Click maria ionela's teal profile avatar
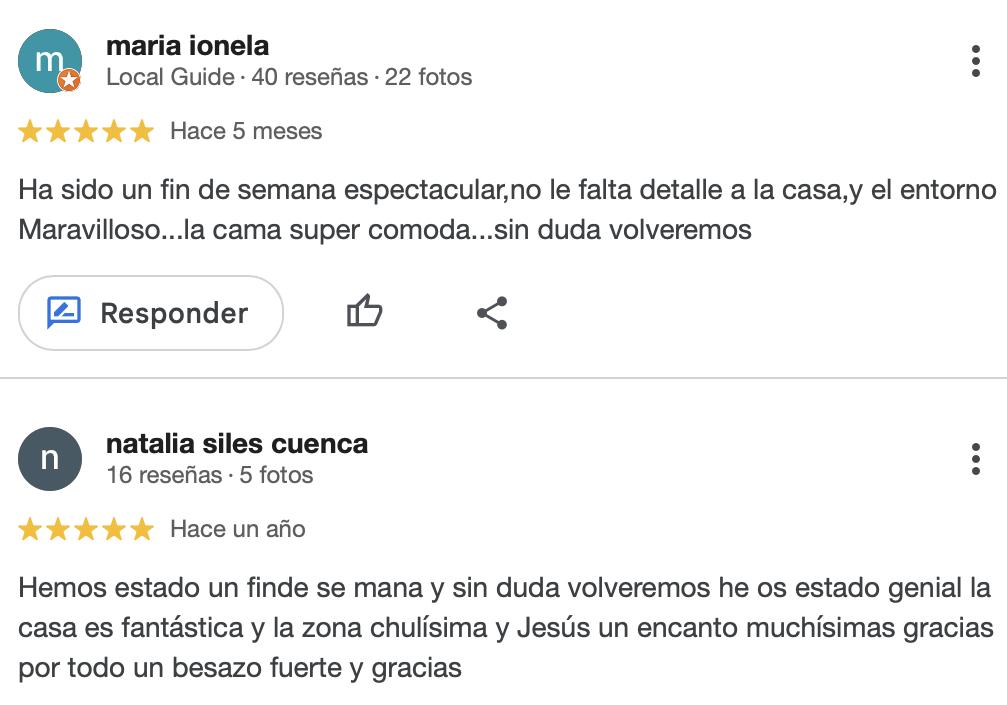The height and width of the screenshot is (705, 1007). tap(48, 60)
